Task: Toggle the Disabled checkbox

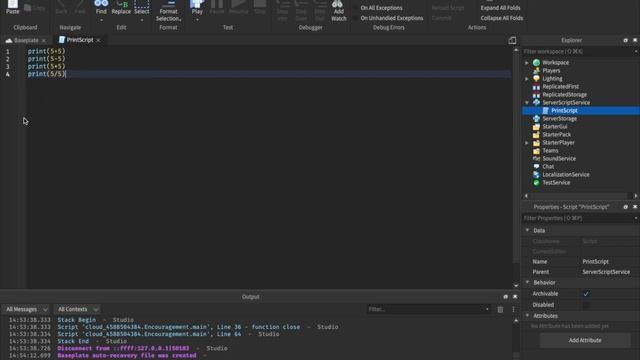Action: point(586,304)
